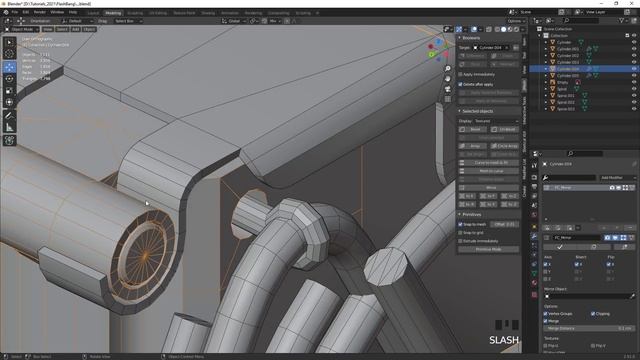
Task: Collapse the Primitives panel
Action: click(x=460, y=214)
